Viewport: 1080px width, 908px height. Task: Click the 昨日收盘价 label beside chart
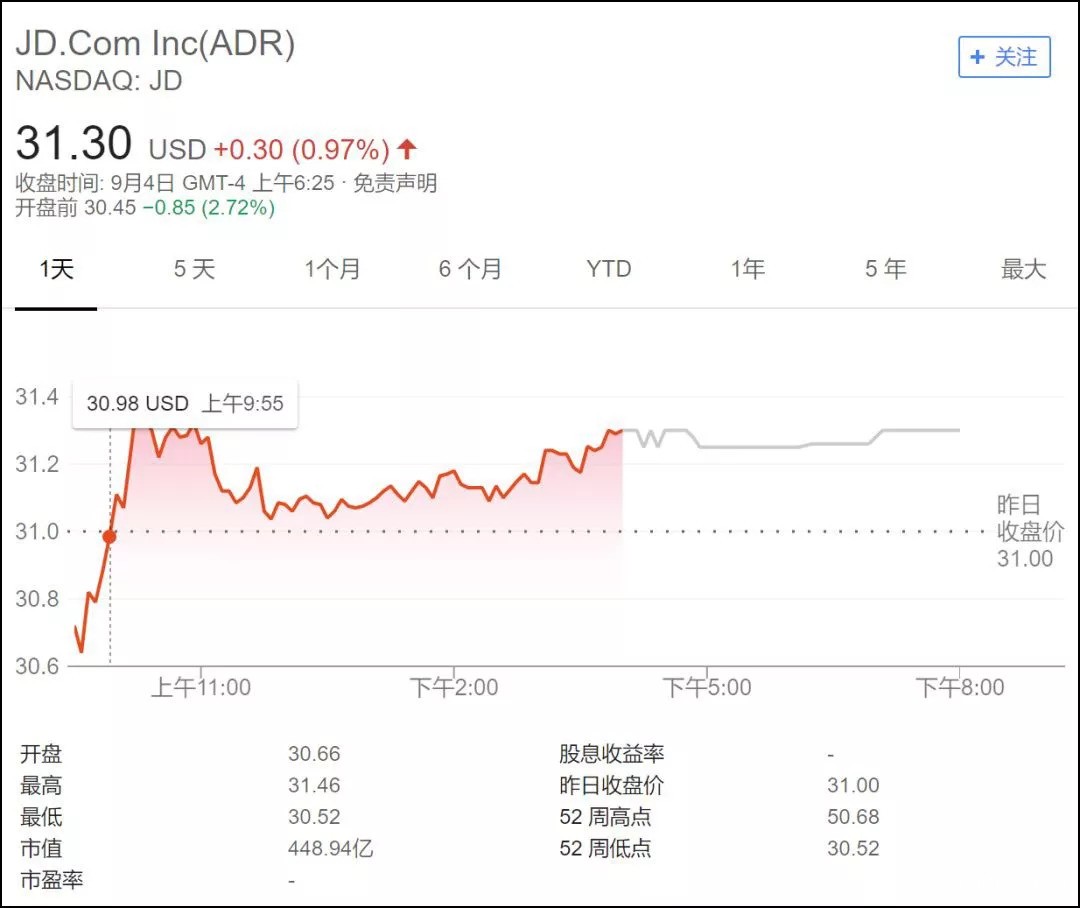click(x=1030, y=518)
